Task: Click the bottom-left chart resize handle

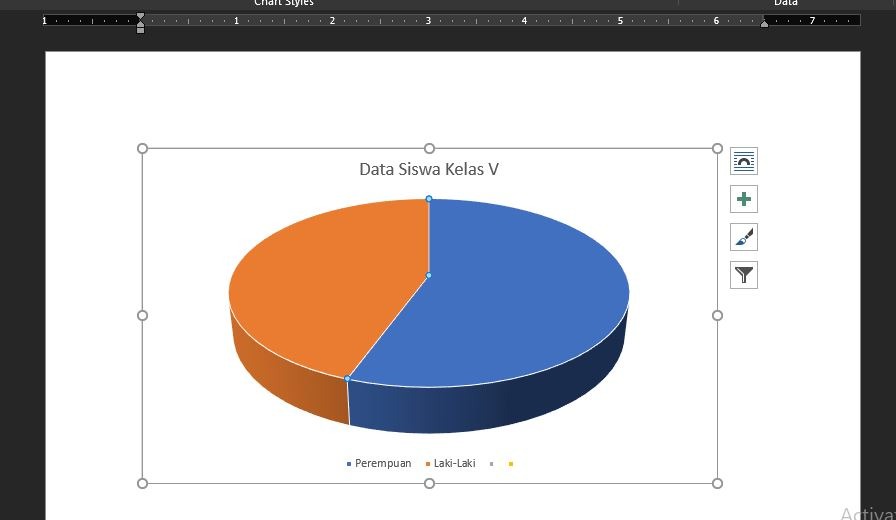Action: (x=142, y=483)
